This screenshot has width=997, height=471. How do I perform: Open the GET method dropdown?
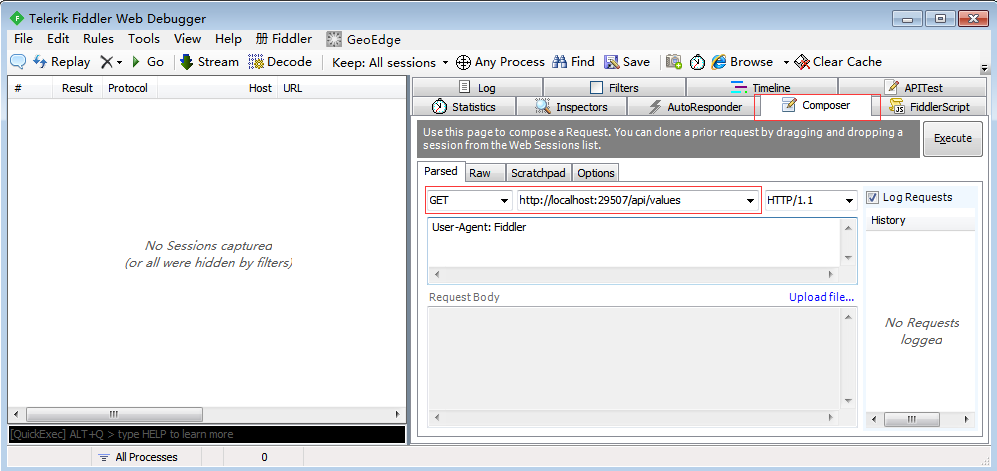click(x=470, y=200)
